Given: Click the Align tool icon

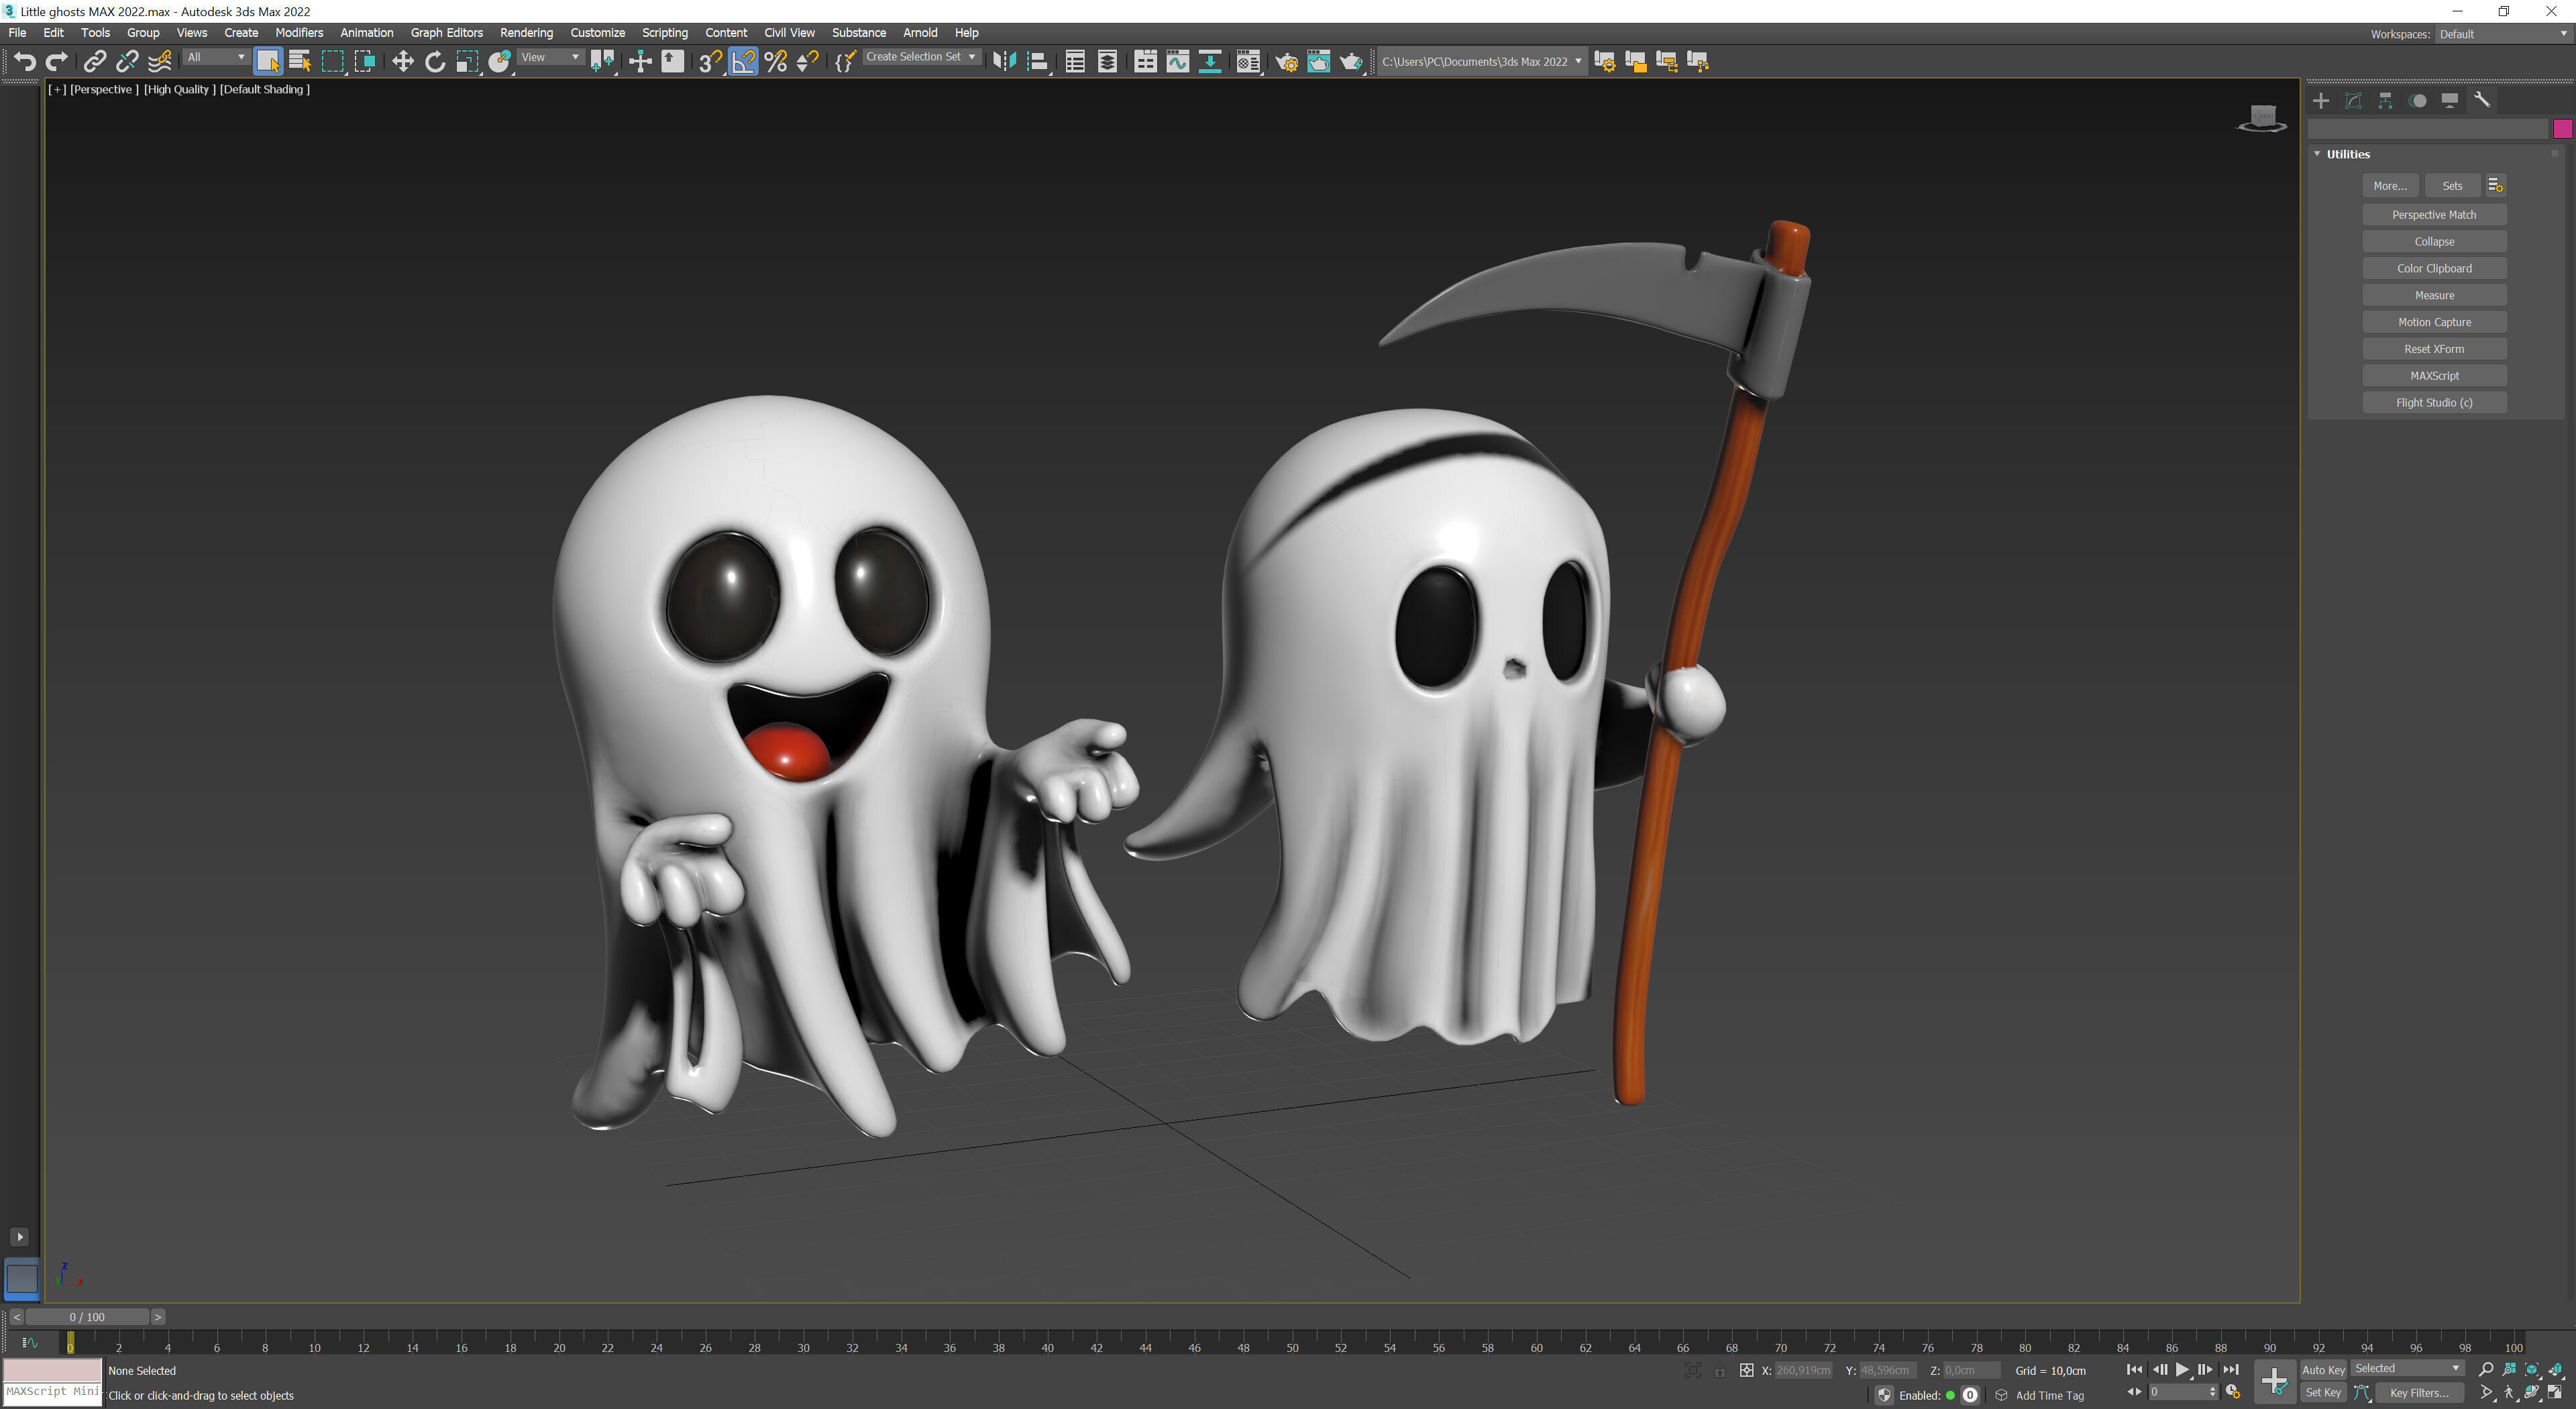Looking at the screenshot, I should (x=1038, y=62).
